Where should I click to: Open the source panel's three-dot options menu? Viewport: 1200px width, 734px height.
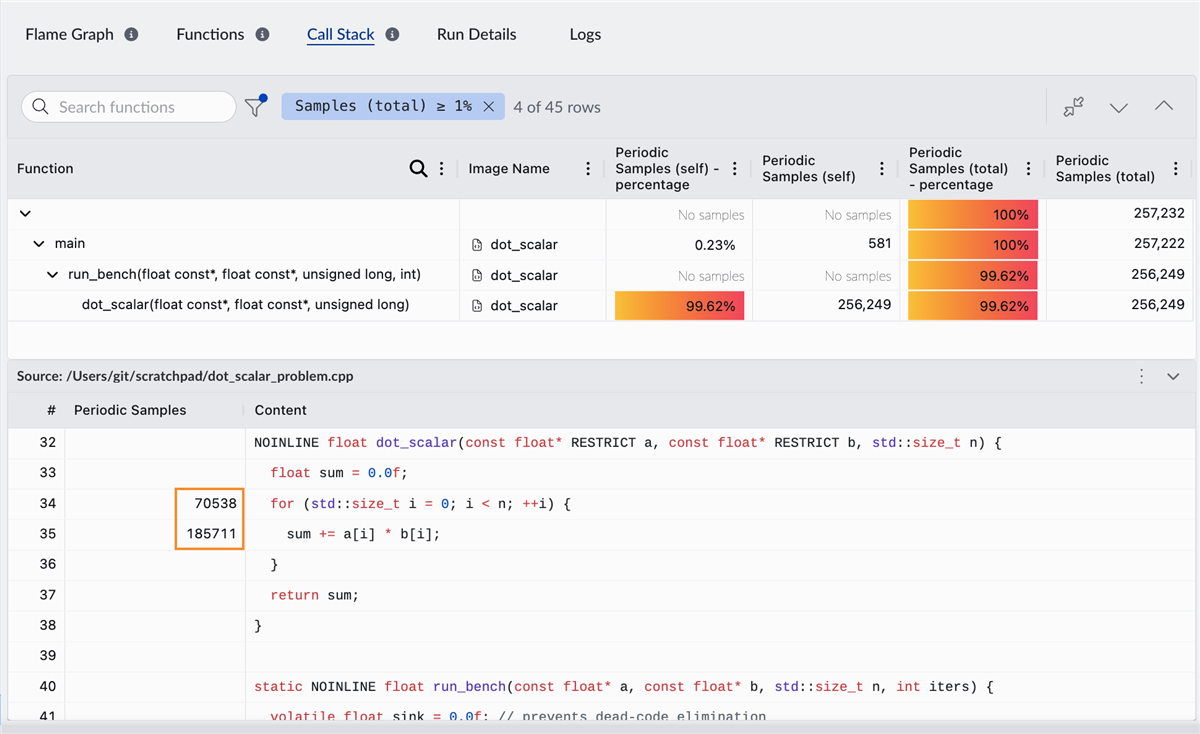pyautogui.click(x=1141, y=375)
